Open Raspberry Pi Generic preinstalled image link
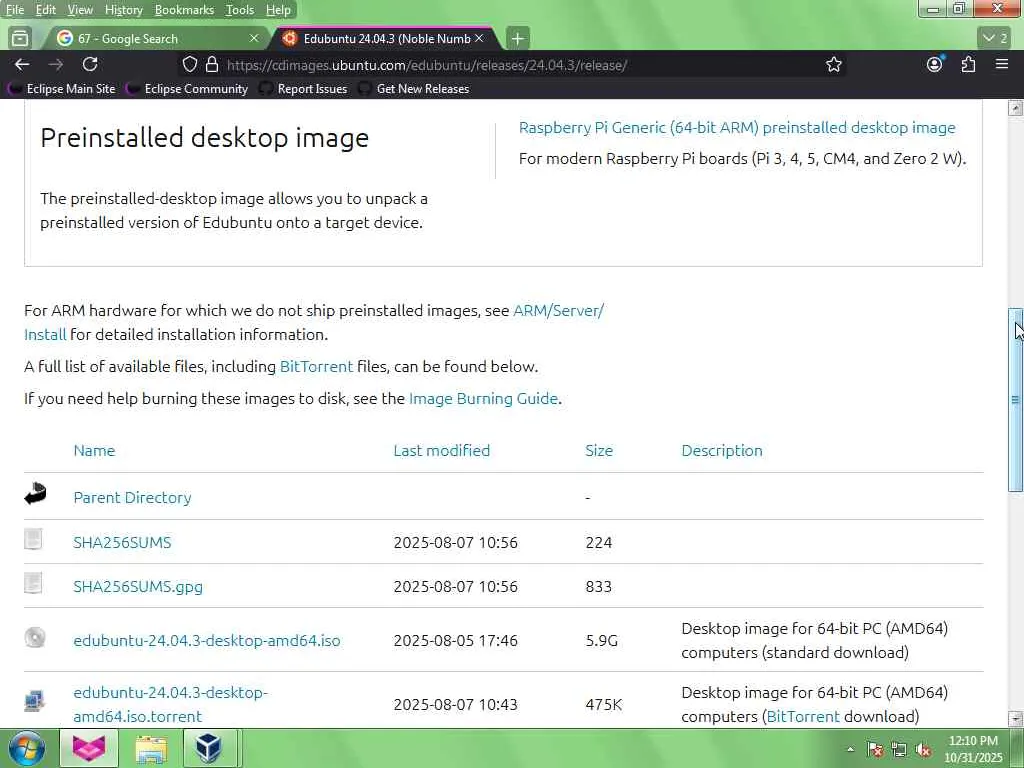Screen dimensions: 1024x768 tap(737, 127)
